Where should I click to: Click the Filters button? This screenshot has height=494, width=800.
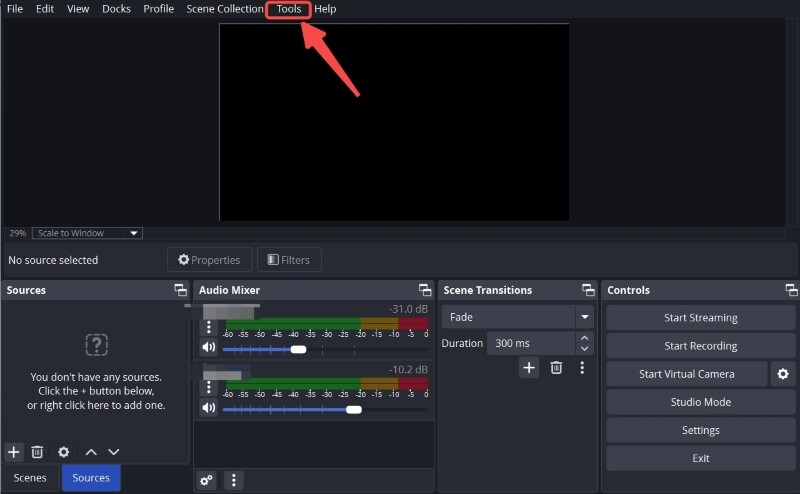[x=289, y=260]
